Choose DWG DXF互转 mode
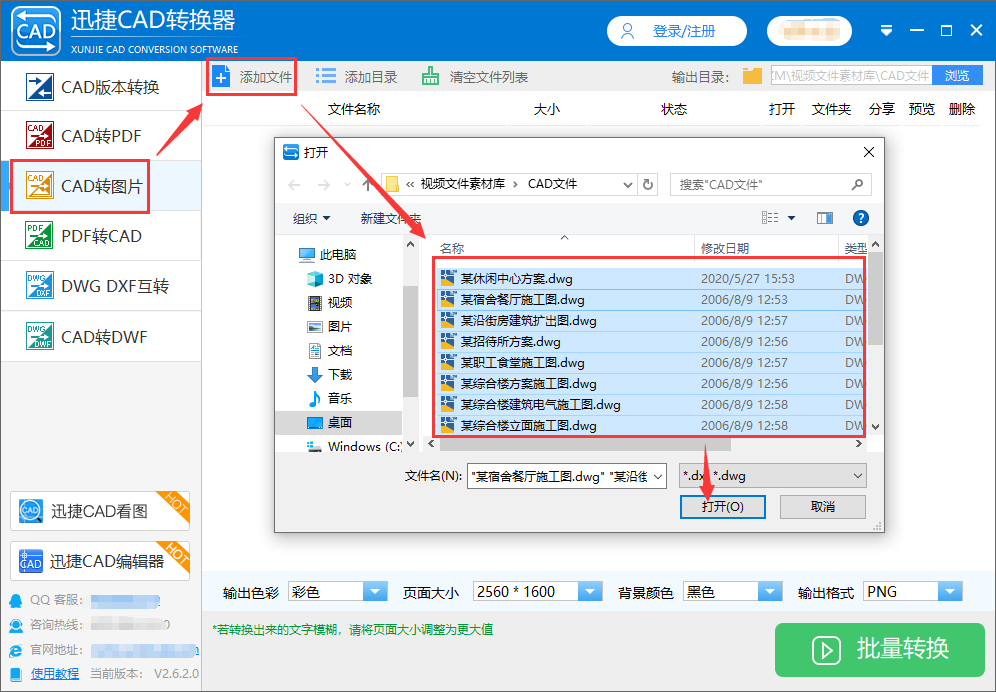996x692 pixels. coord(102,286)
